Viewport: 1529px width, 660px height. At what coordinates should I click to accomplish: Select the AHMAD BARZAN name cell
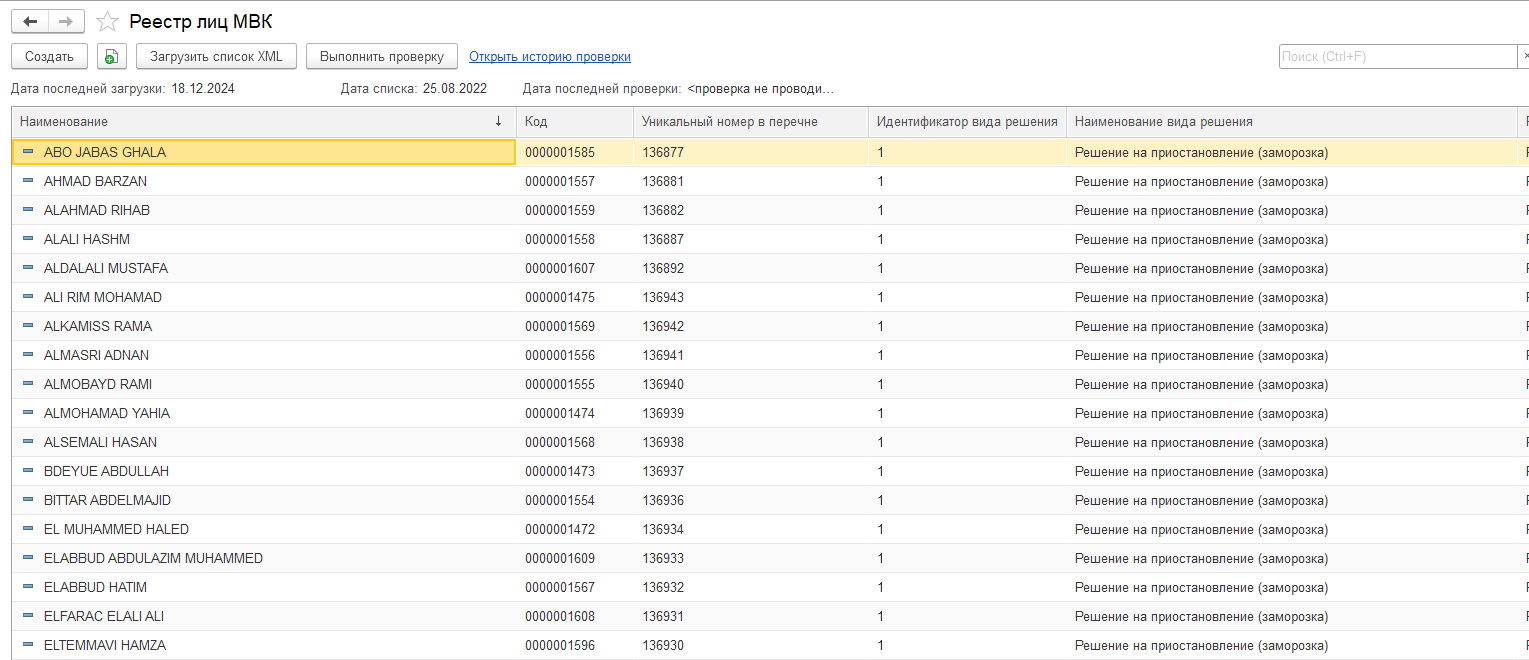pyautogui.click(x=263, y=181)
